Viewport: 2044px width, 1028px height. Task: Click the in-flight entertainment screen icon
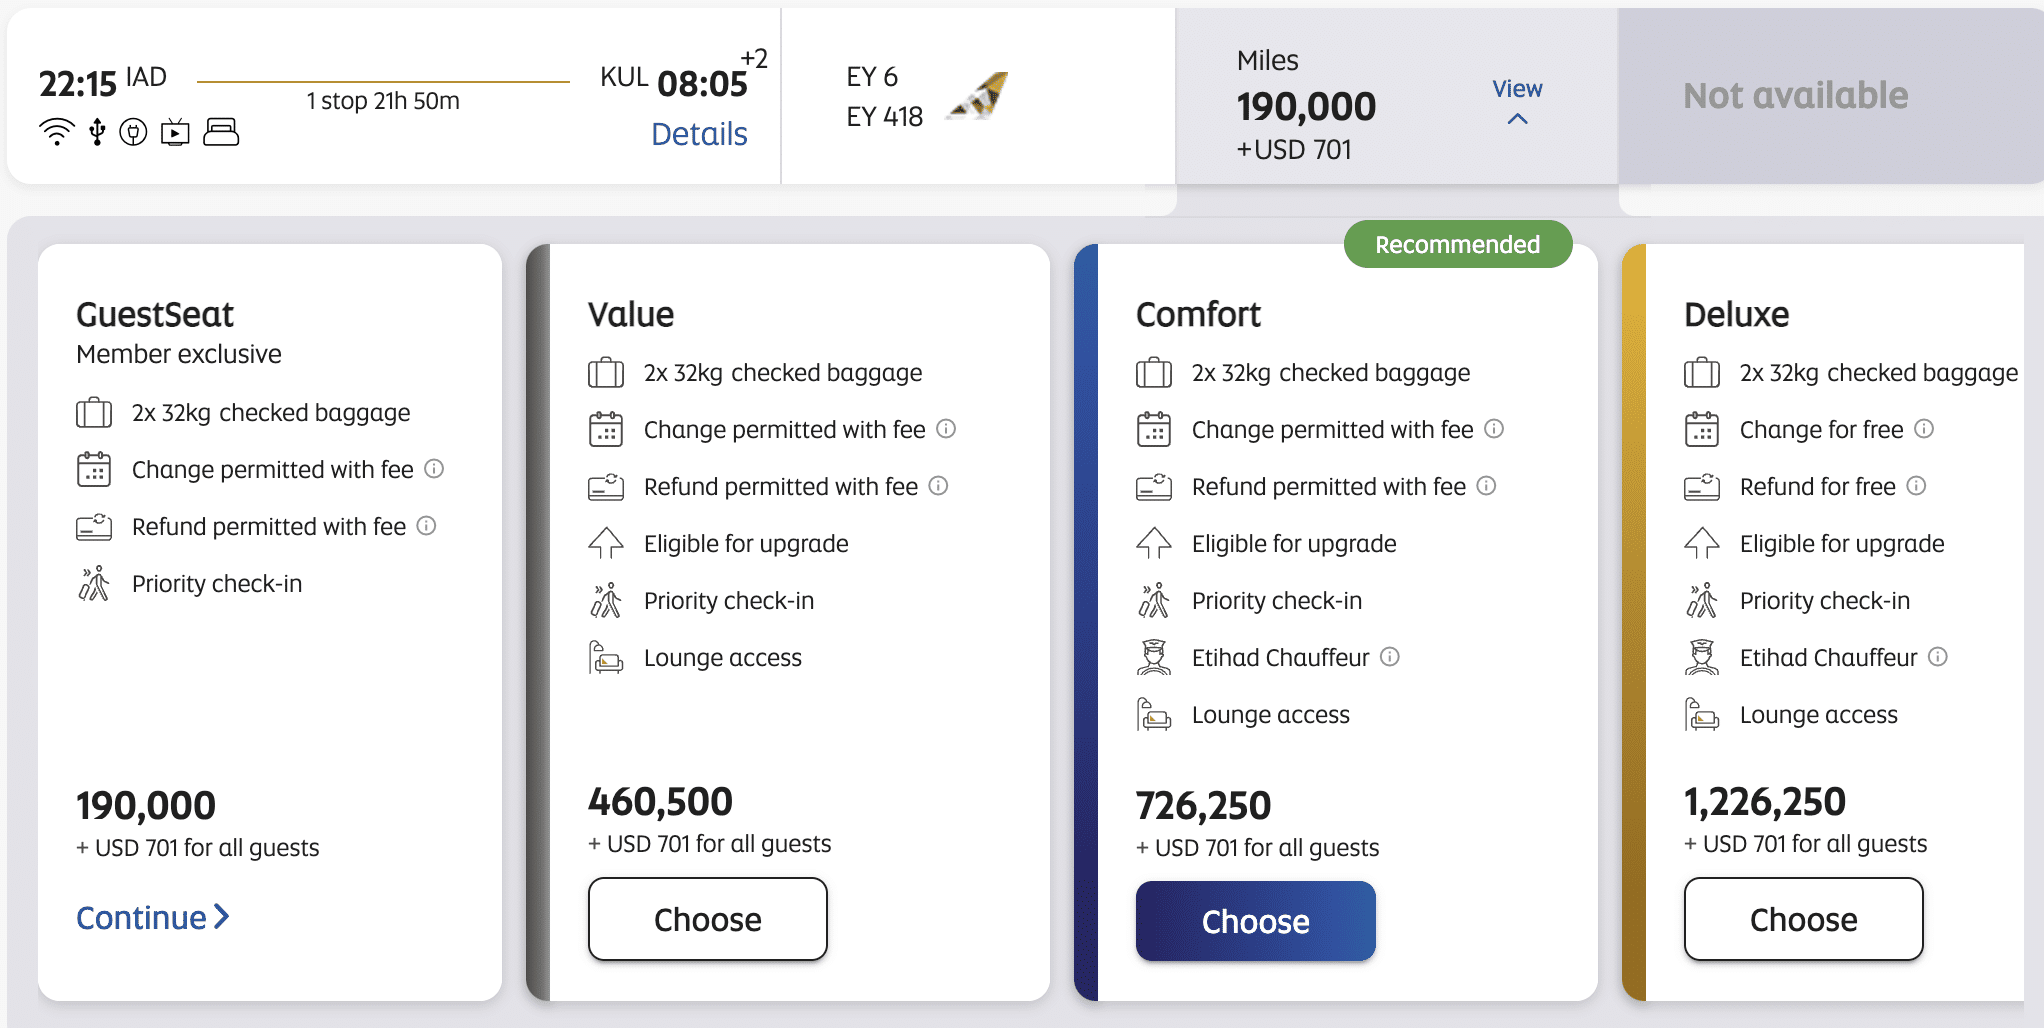click(x=175, y=132)
